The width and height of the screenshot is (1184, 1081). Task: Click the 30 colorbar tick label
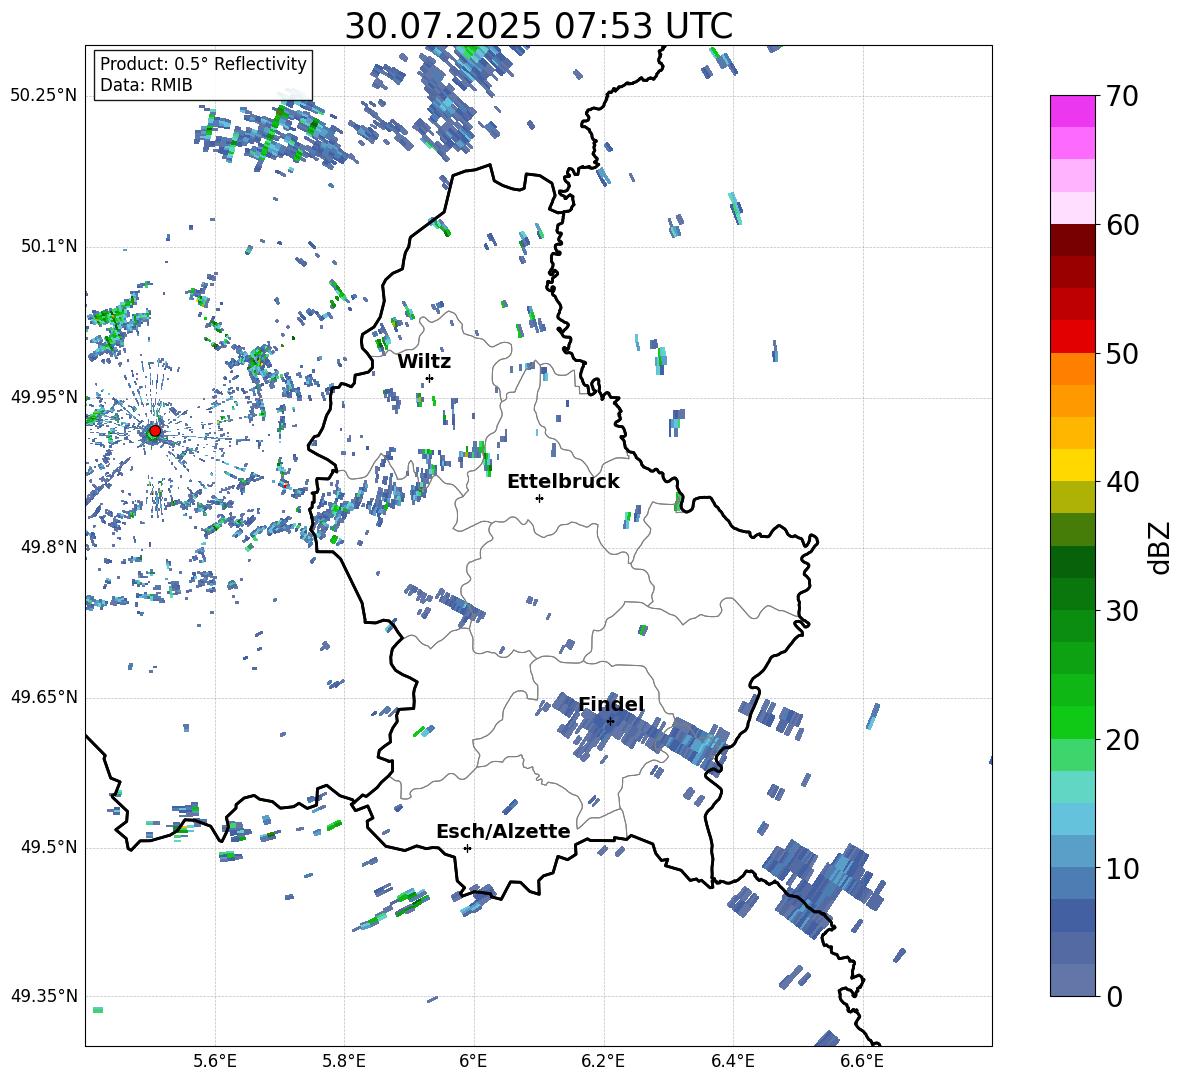click(1122, 610)
